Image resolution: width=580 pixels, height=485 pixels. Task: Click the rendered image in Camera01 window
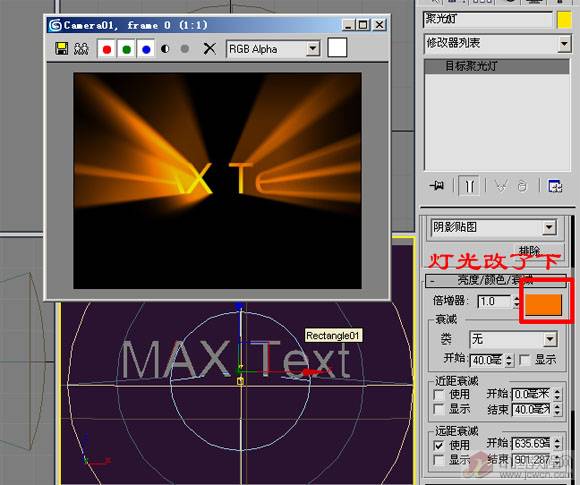[217, 181]
